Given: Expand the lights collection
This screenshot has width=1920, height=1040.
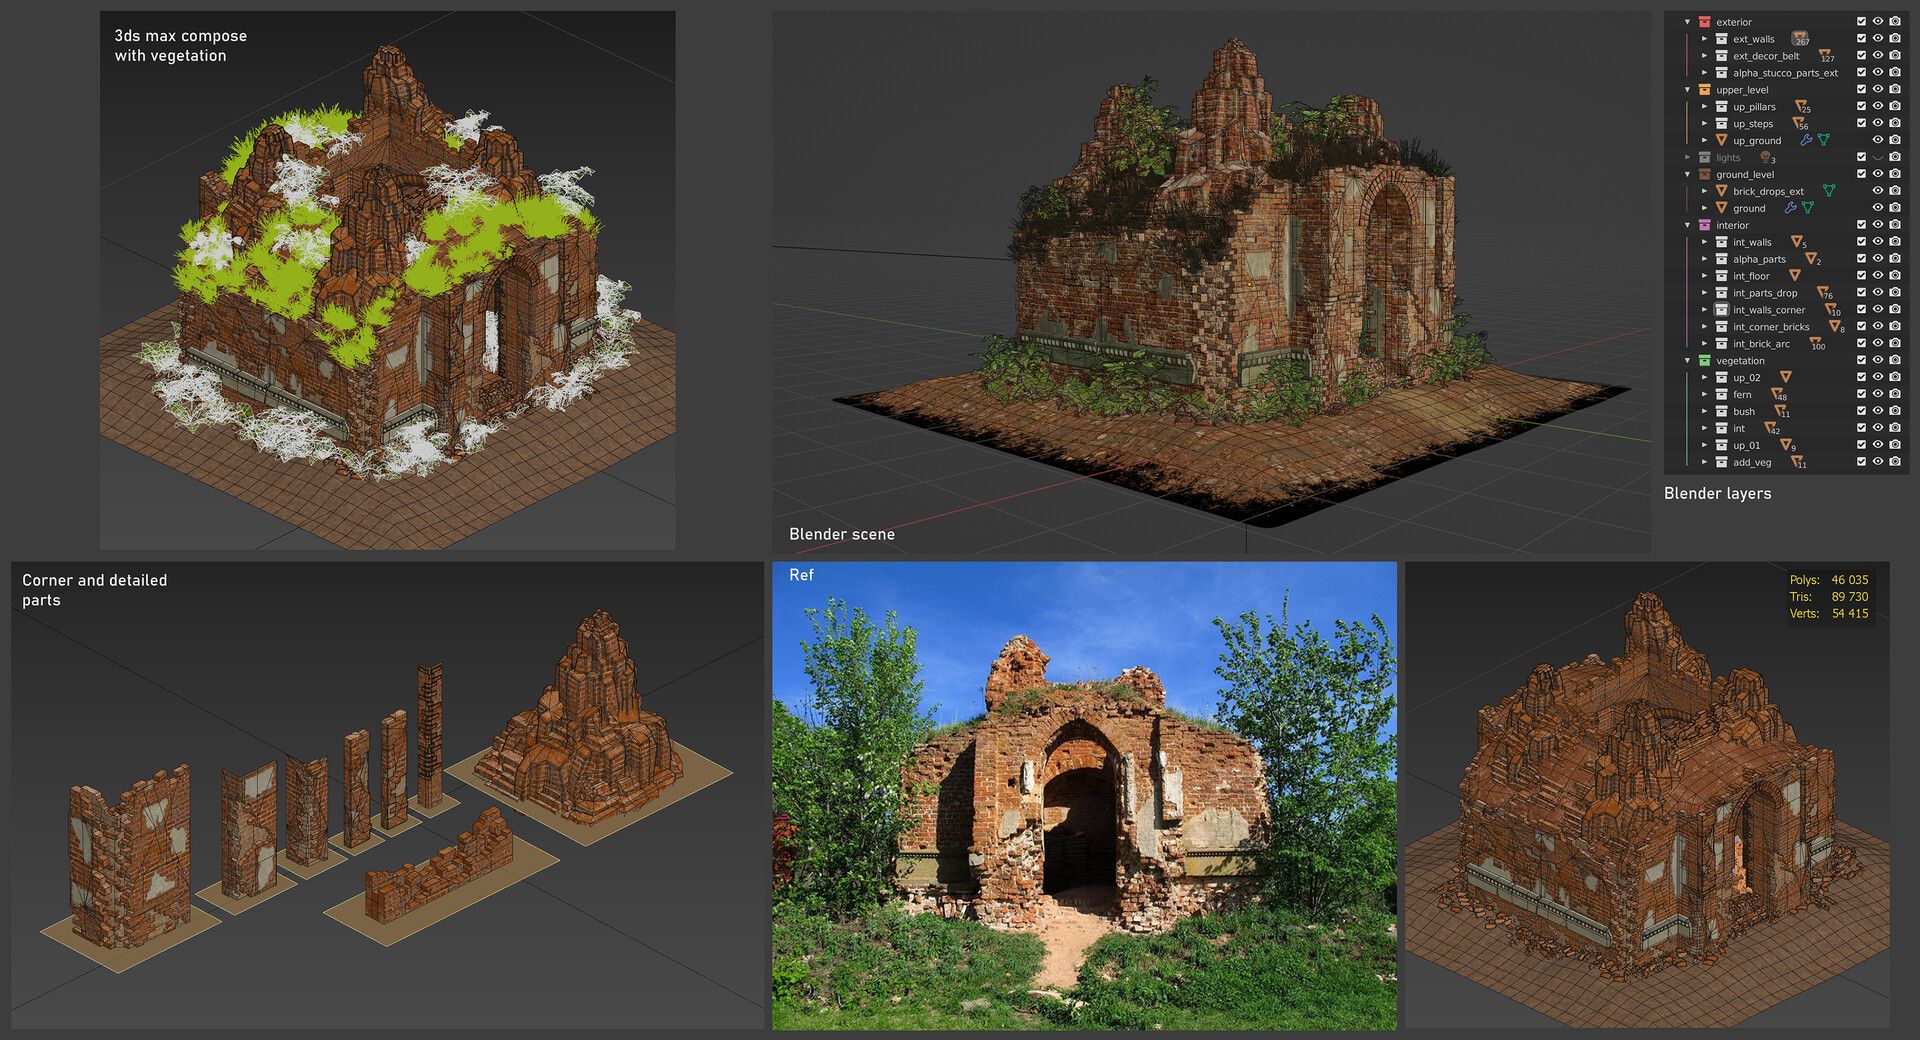Looking at the screenshot, I should (1687, 156).
